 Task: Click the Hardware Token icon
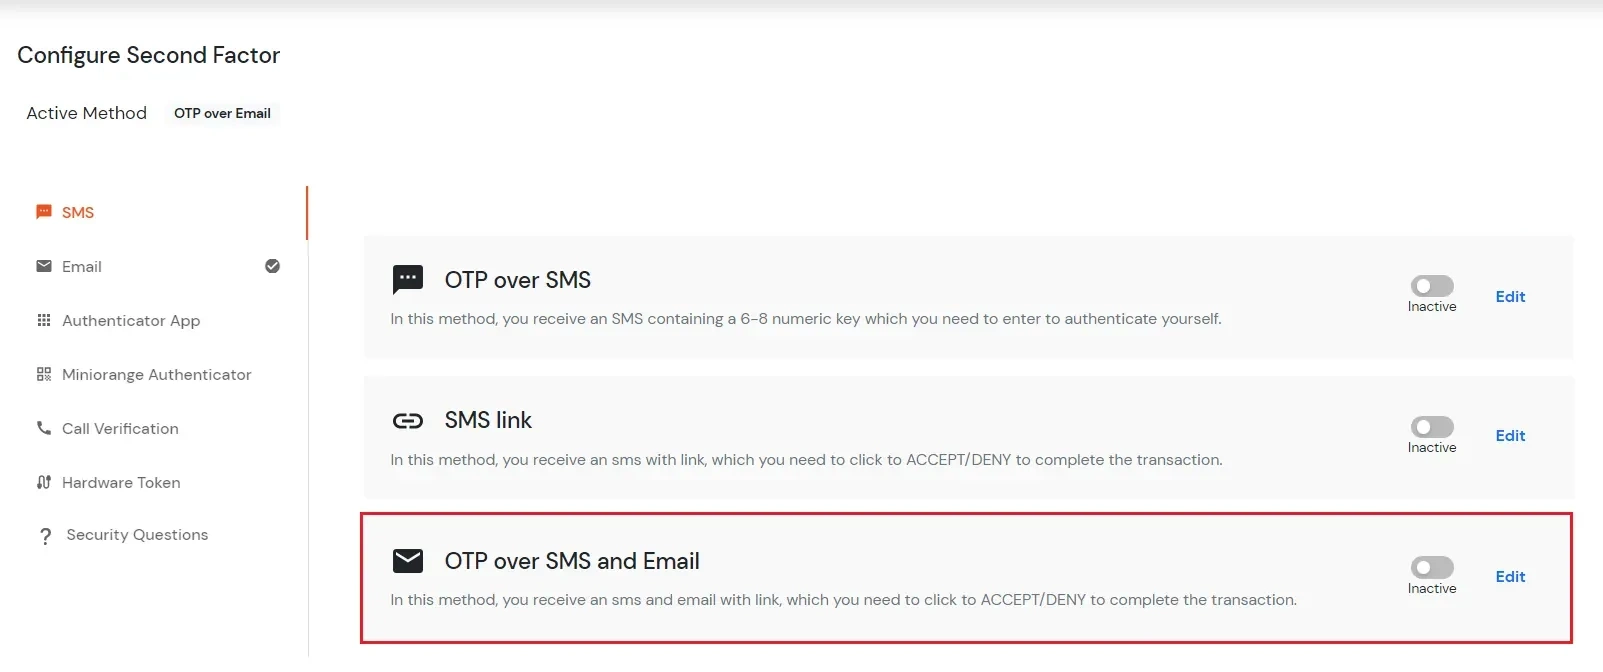pyautogui.click(x=43, y=482)
